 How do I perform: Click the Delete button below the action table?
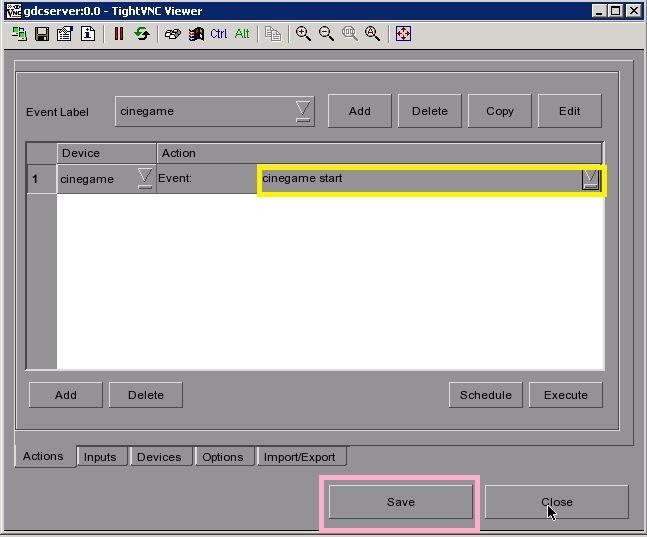click(146, 395)
